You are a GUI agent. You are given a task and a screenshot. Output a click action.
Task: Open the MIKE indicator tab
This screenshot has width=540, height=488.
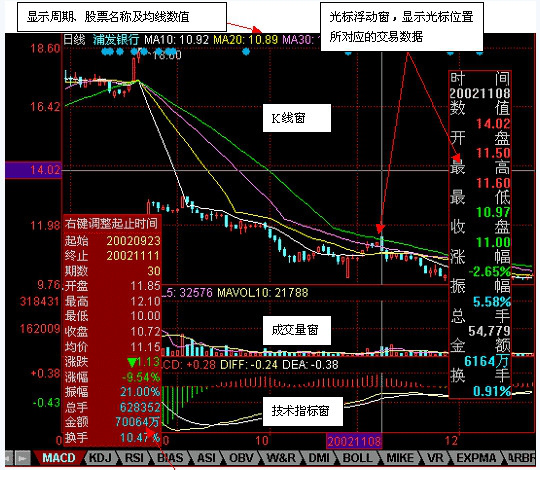400,458
